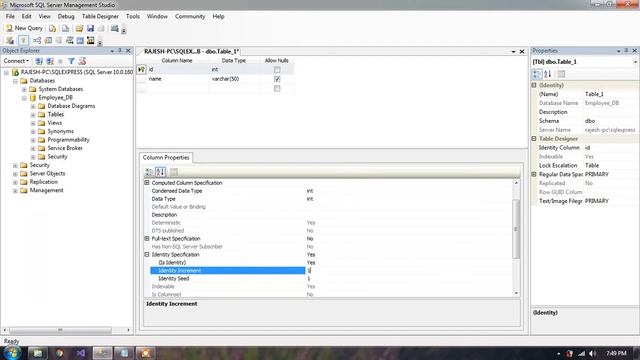Open the Table Designer menu
640x360 pixels.
tap(100, 16)
